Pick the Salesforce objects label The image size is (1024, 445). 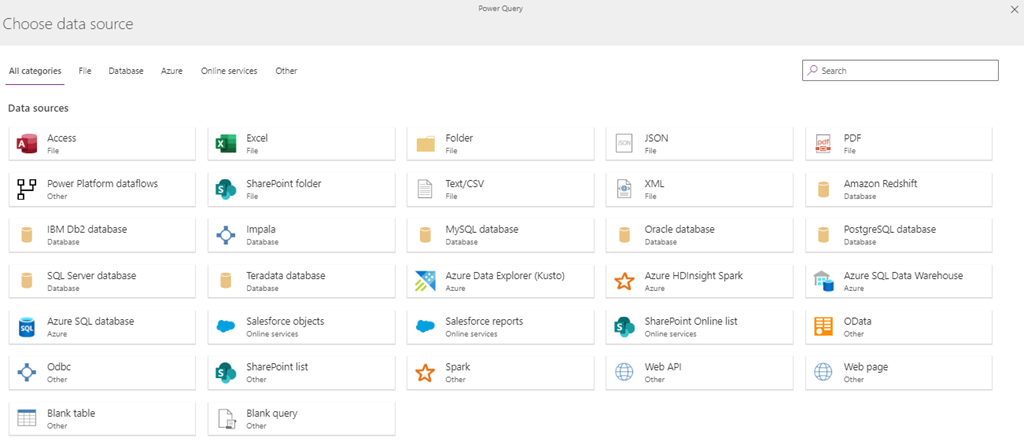pos(285,321)
